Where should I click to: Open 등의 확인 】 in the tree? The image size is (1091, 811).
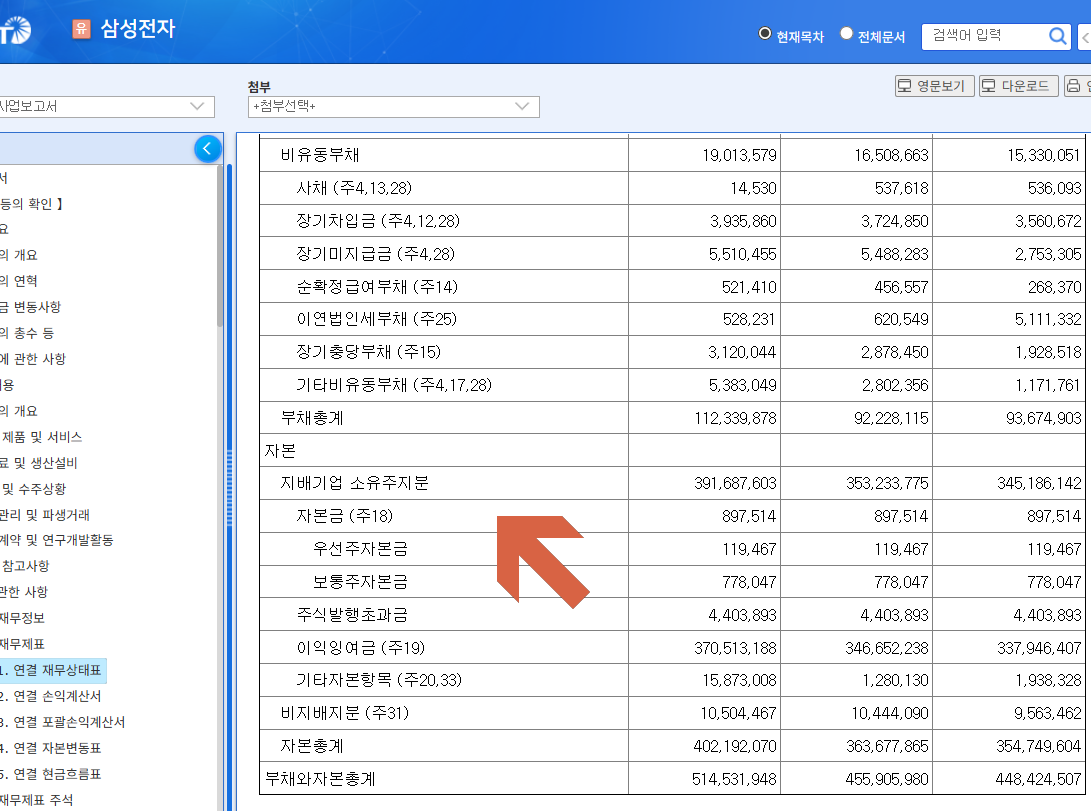coord(32,204)
